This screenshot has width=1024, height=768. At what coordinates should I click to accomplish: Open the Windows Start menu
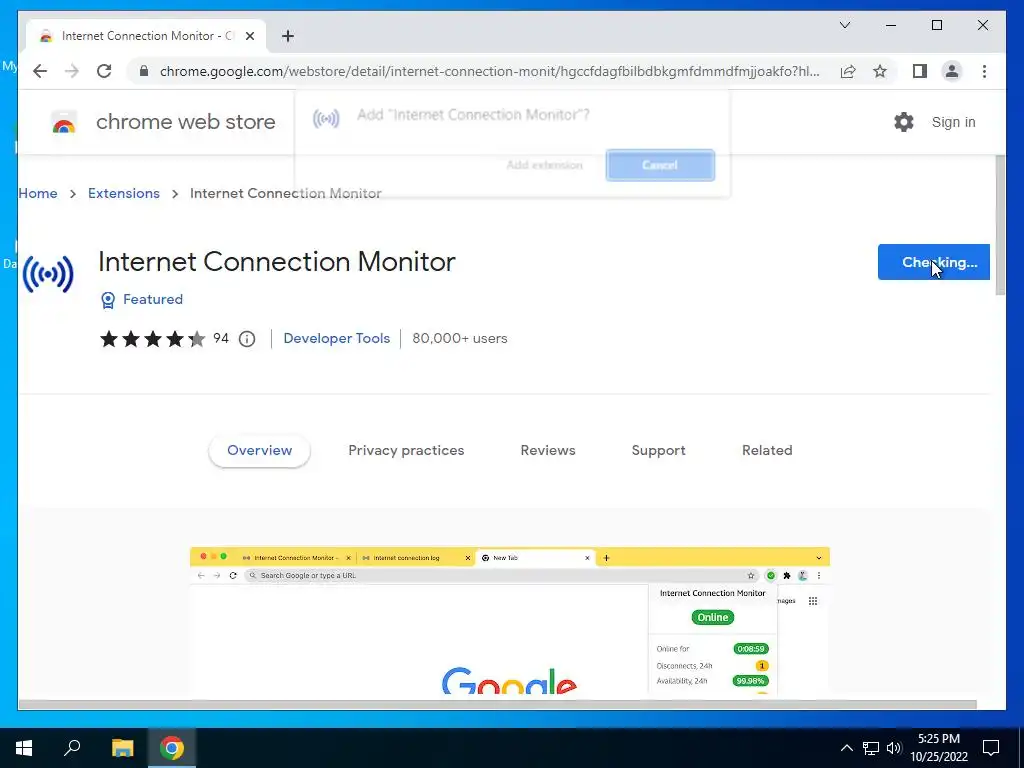24,748
